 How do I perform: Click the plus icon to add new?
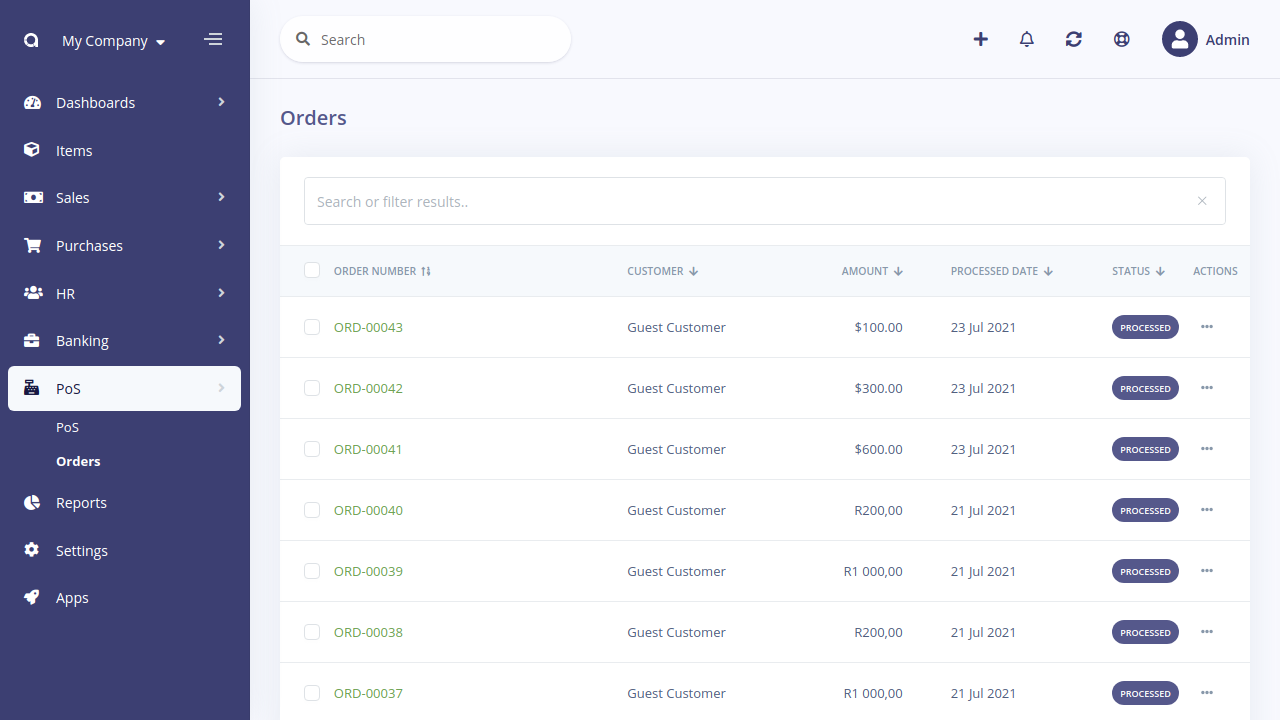click(x=981, y=39)
